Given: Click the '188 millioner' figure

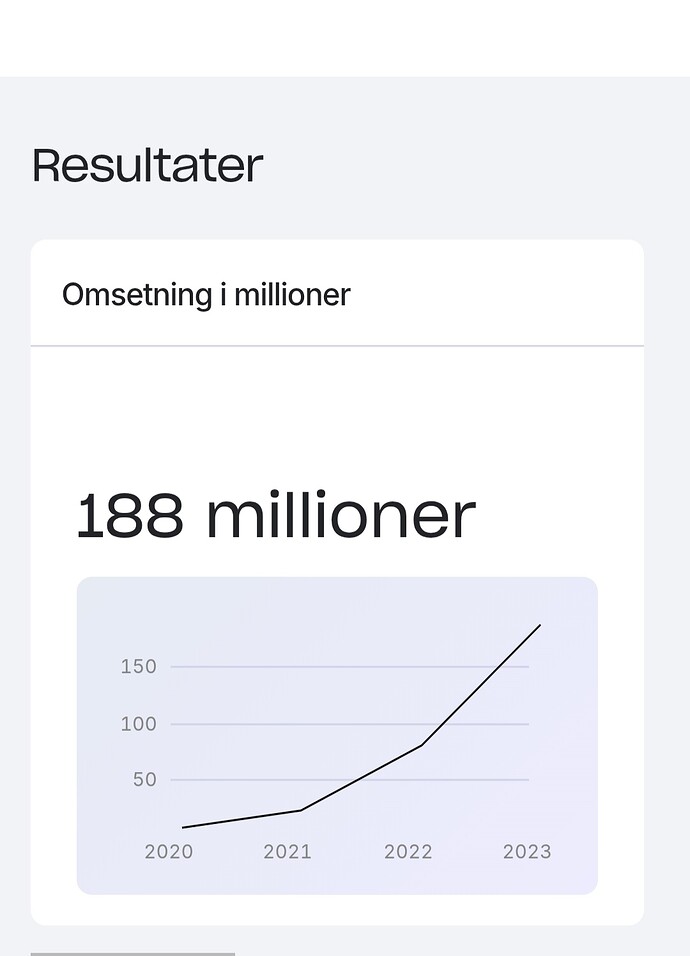Looking at the screenshot, I should pyautogui.click(x=276, y=515).
